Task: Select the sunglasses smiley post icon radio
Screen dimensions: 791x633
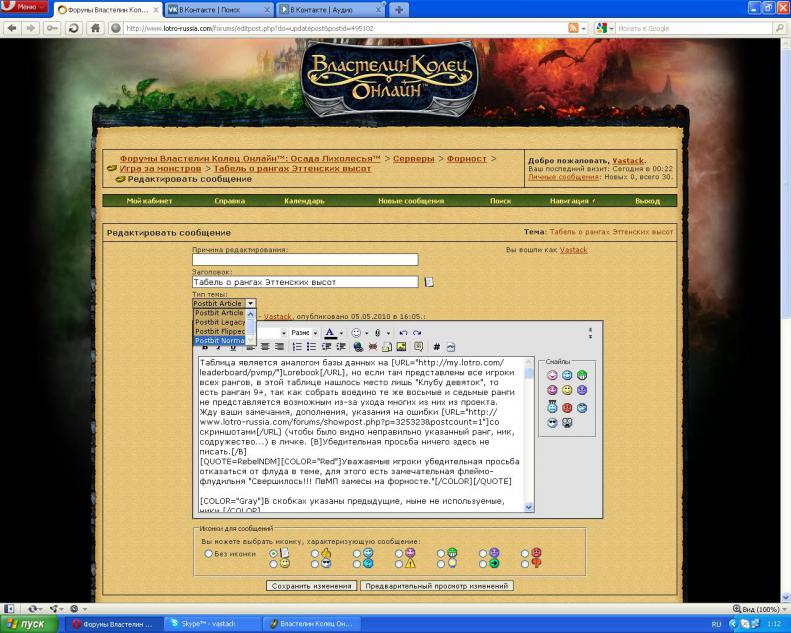Action: pos(315,563)
